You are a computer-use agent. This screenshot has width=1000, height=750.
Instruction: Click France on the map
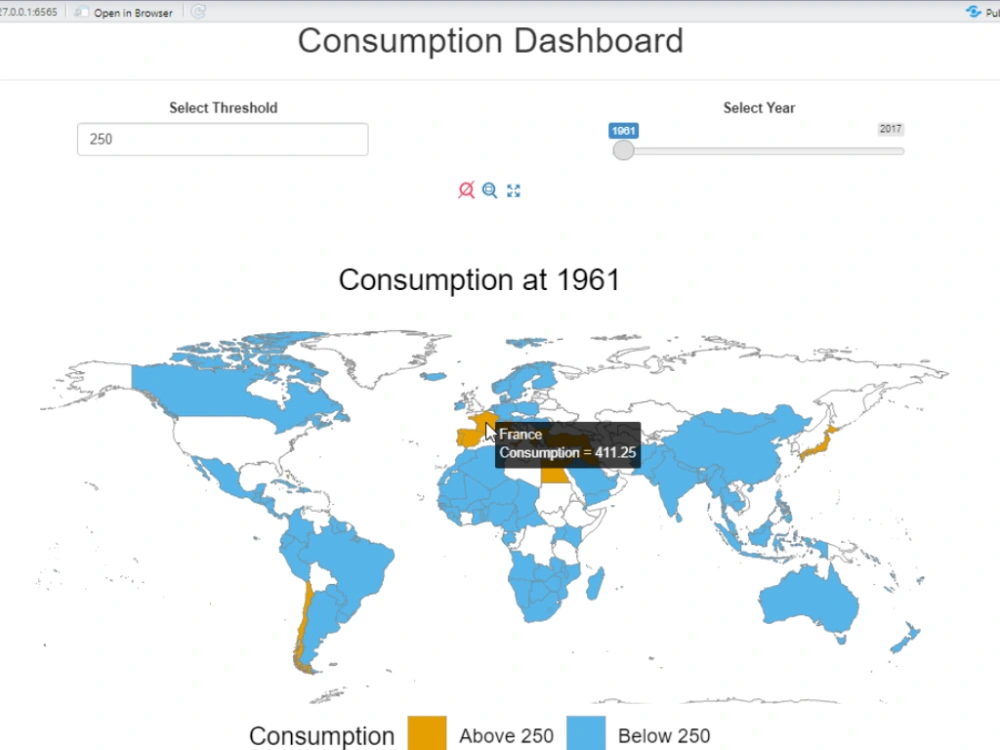click(x=485, y=423)
